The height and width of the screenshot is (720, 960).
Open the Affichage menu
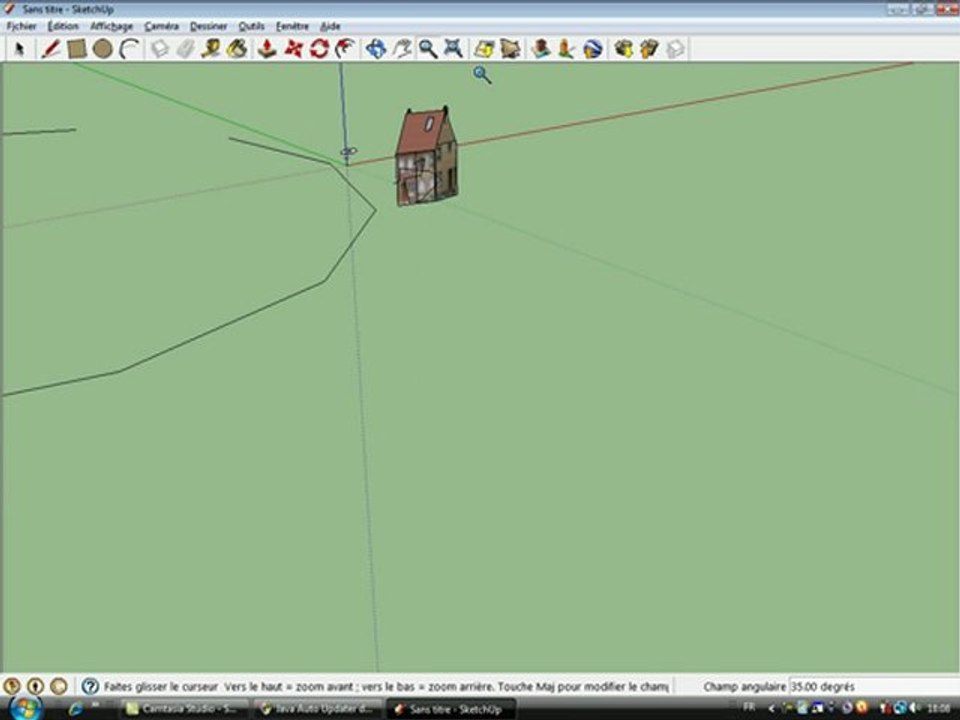(x=111, y=26)
